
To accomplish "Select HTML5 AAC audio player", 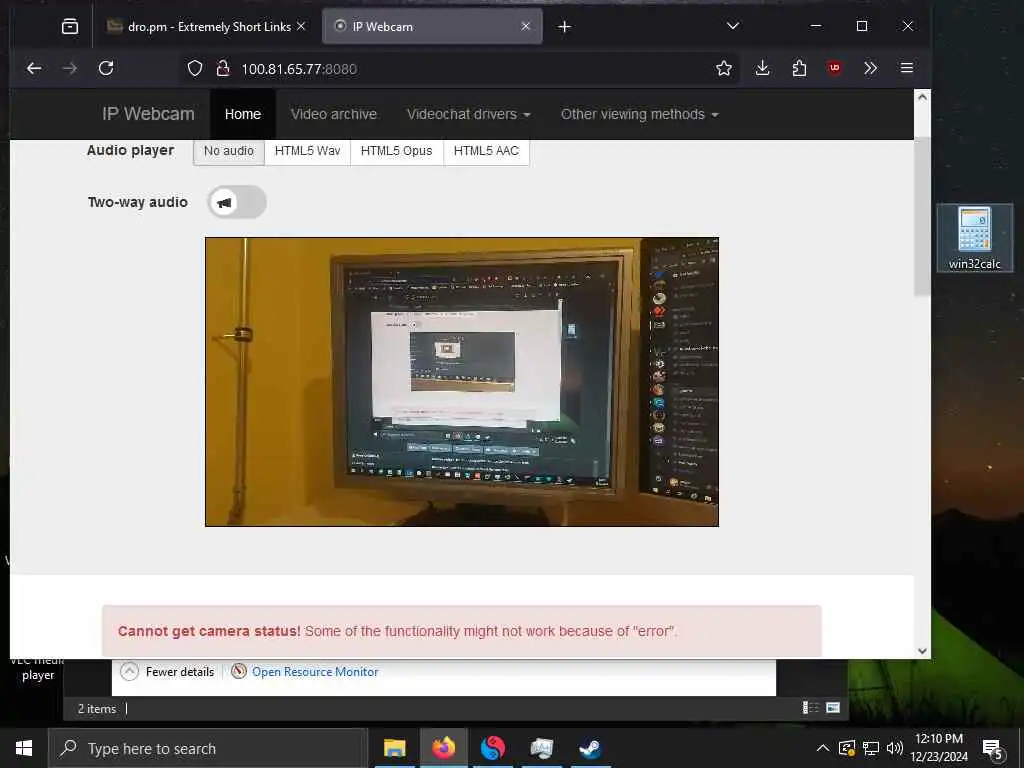I will click(x=486, y=151).
